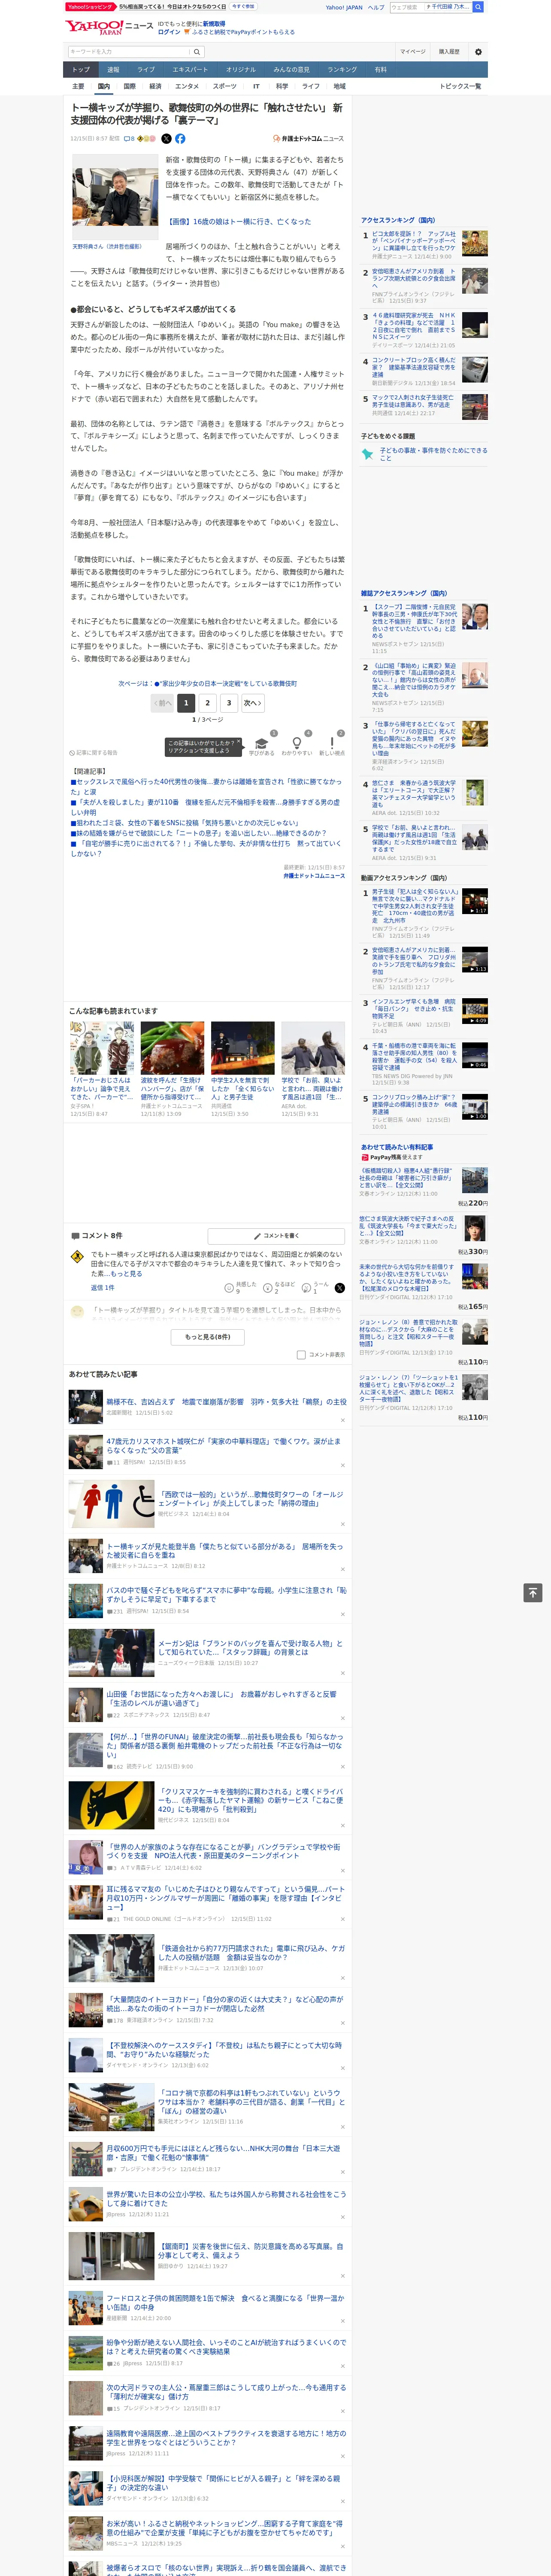Select the エンタメ category tab
This screenshot has width=551, height=2576.
coord(187,86)
